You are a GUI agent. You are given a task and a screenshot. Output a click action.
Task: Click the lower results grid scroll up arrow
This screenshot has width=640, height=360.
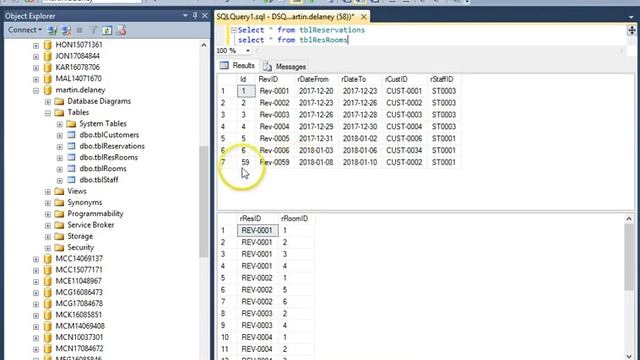pos(629,219)
